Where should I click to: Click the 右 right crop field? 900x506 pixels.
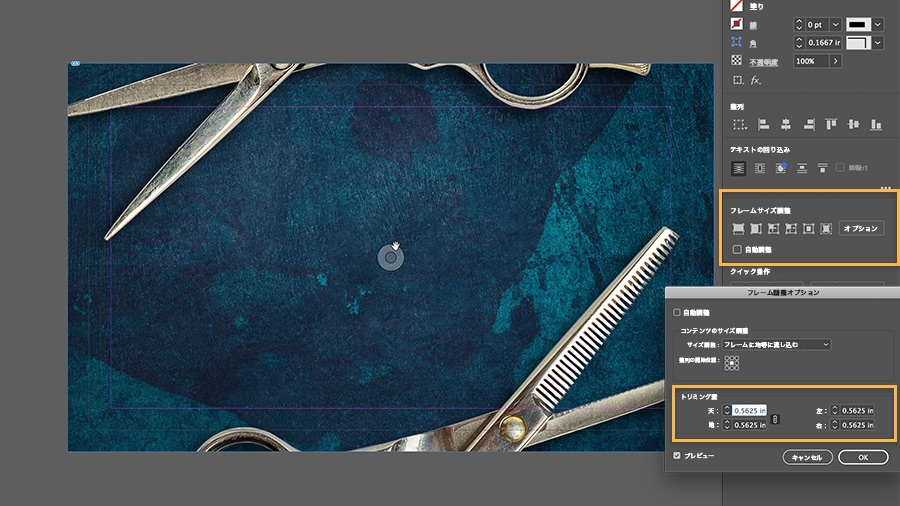[x=858, y=425]
